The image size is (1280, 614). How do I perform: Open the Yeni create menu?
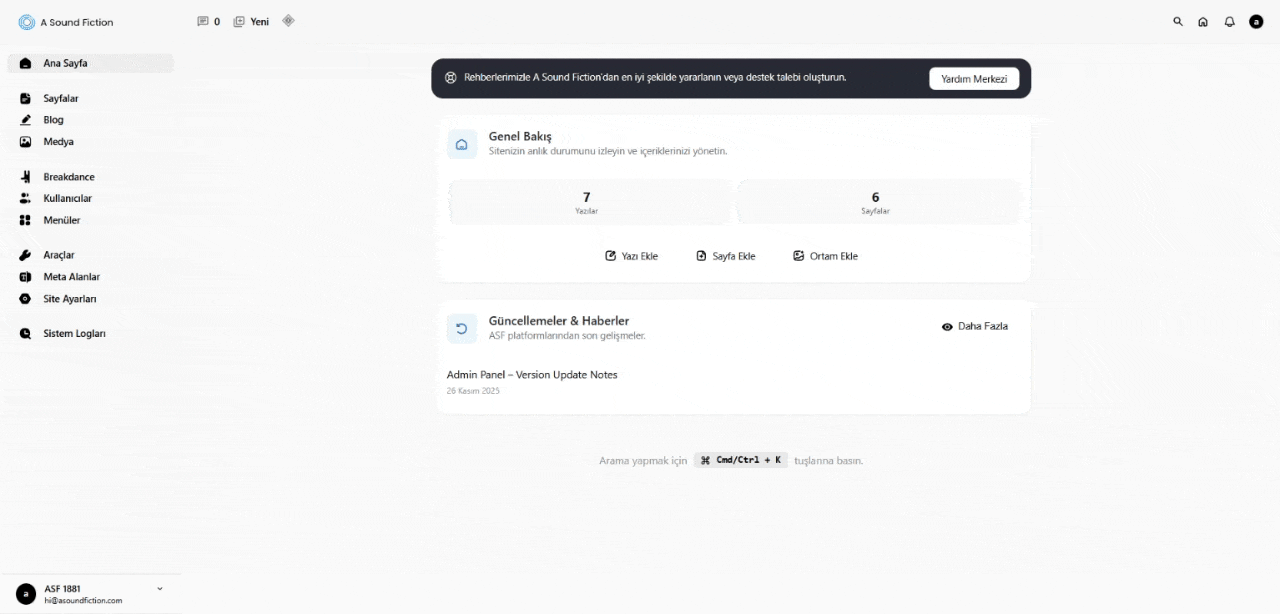click(252, 21)
